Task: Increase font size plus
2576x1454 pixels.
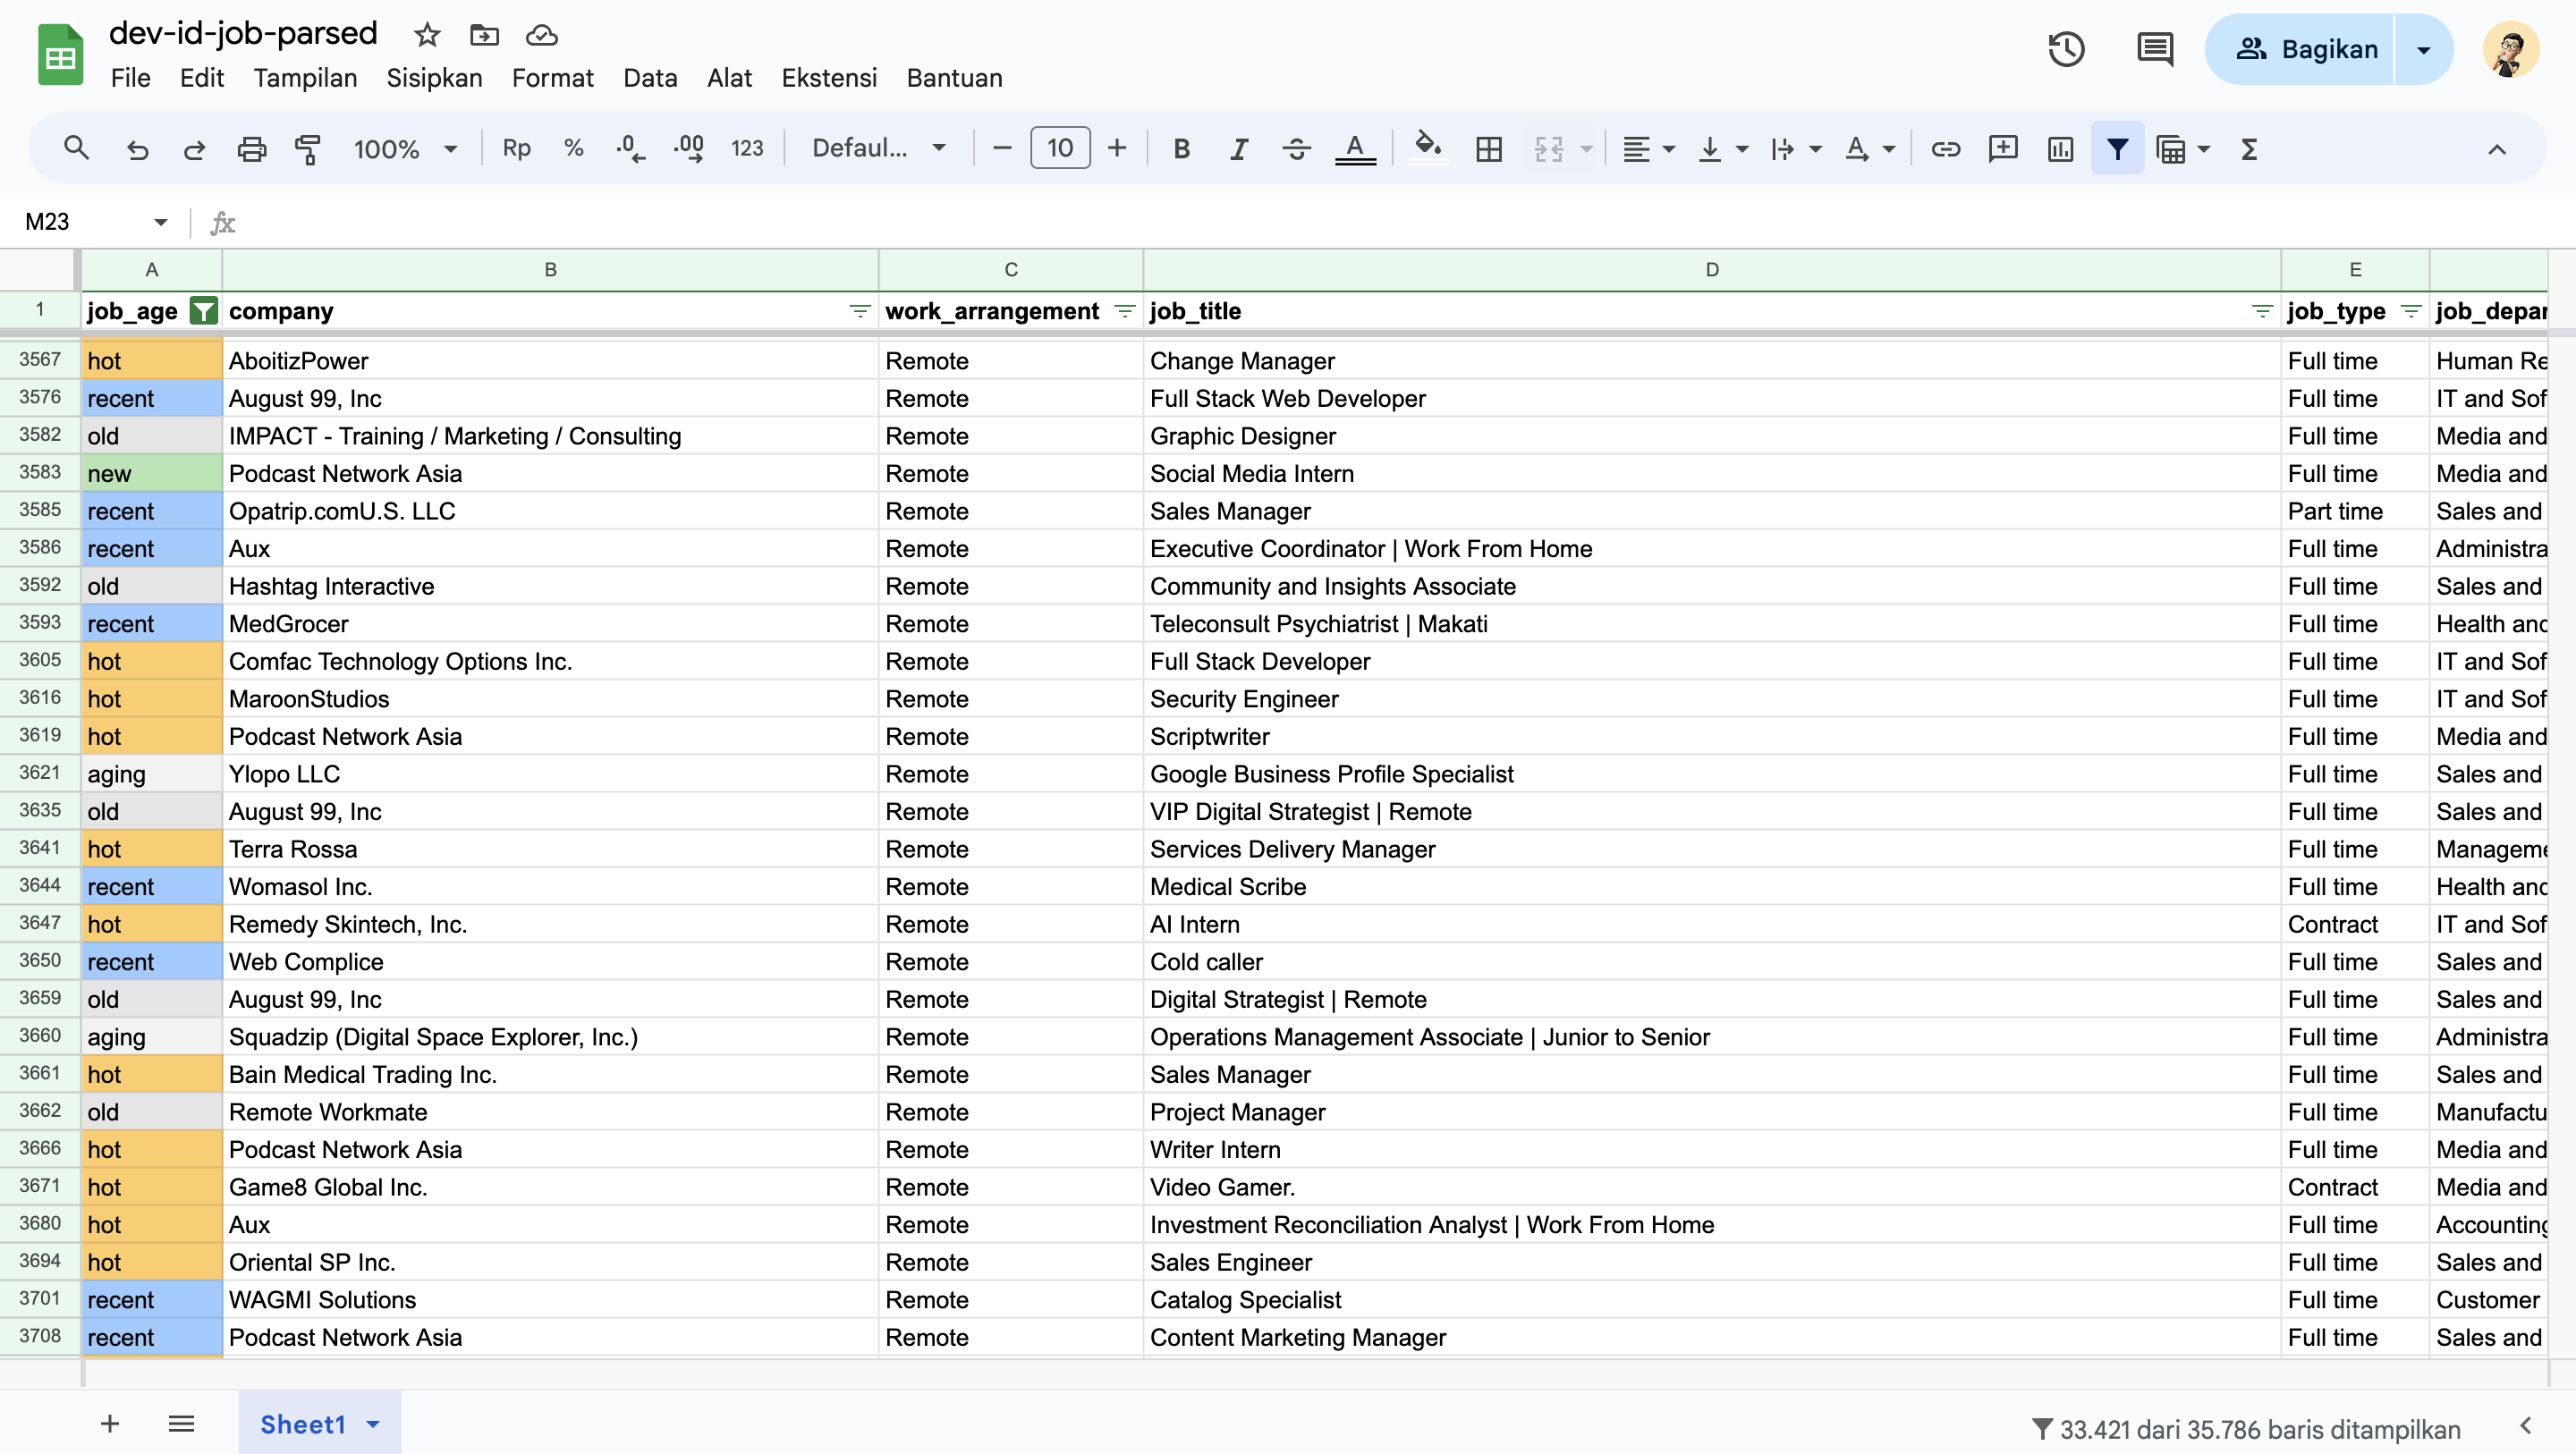Action: pyautogui.click(x=1116, y=149)
